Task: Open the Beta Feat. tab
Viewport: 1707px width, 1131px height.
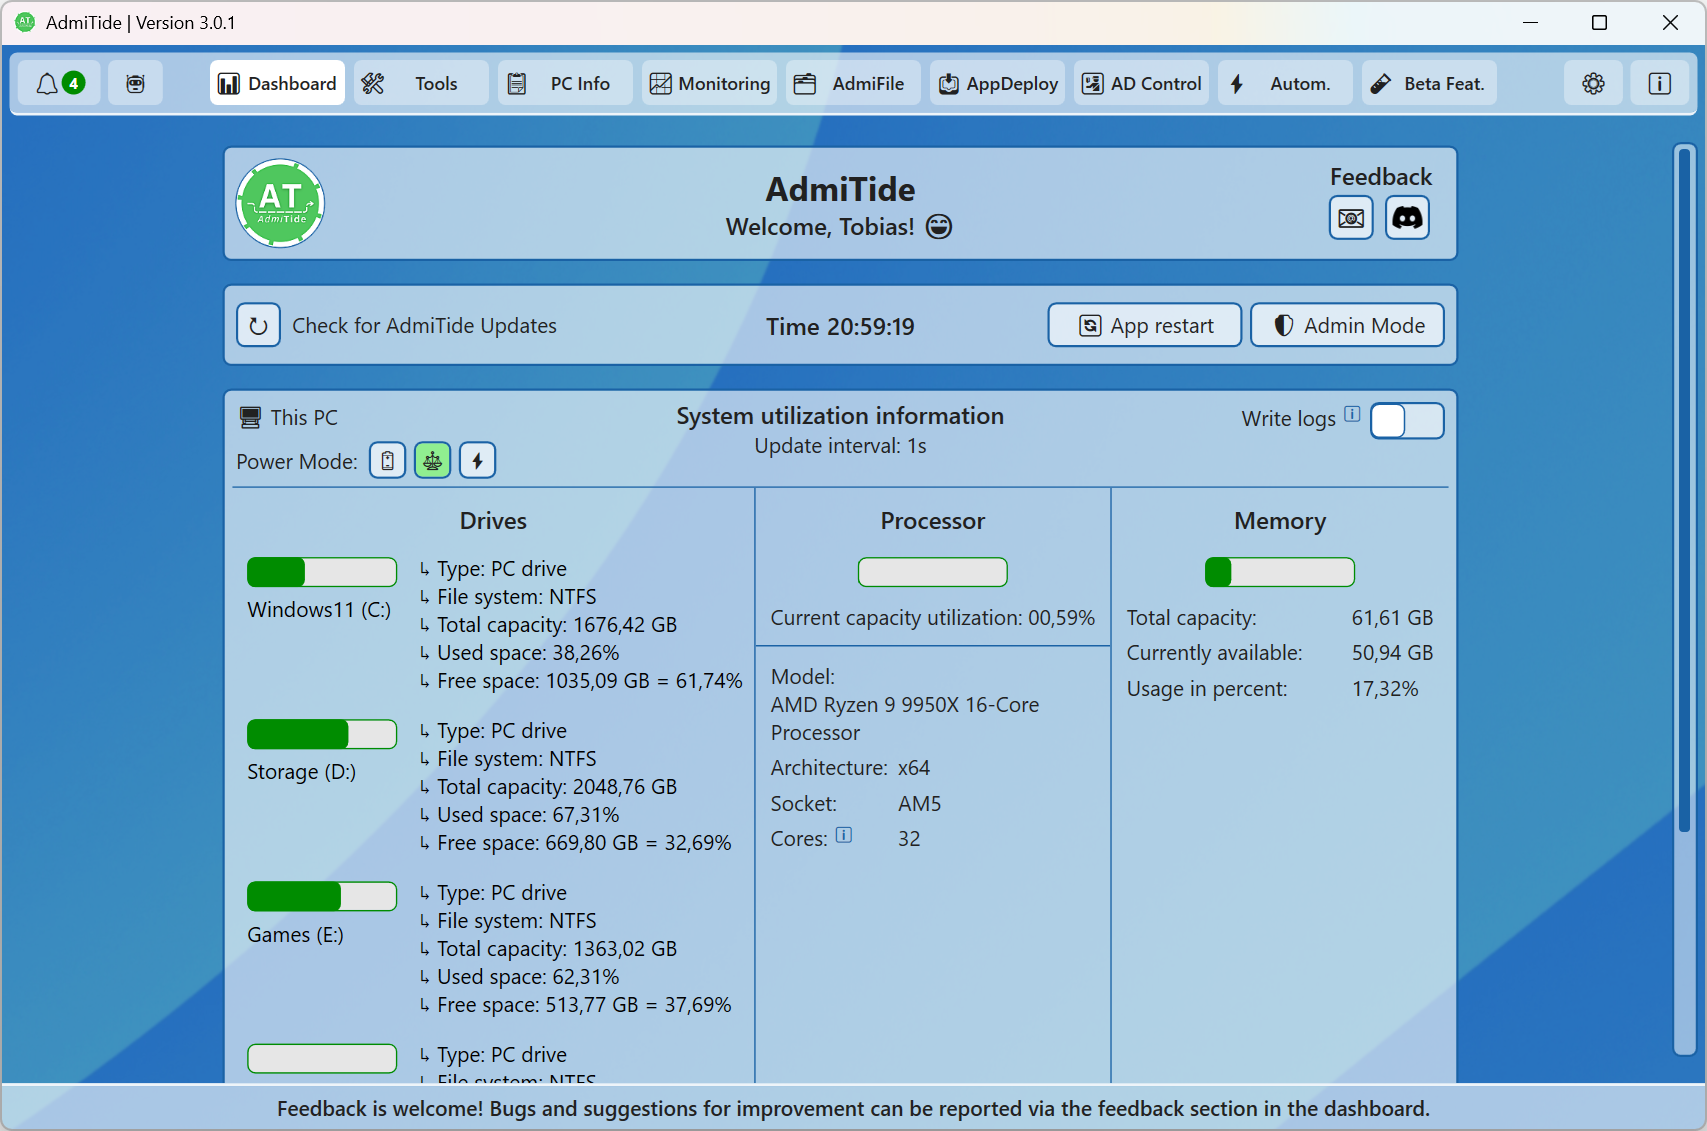Action: tap(1429, 84)
